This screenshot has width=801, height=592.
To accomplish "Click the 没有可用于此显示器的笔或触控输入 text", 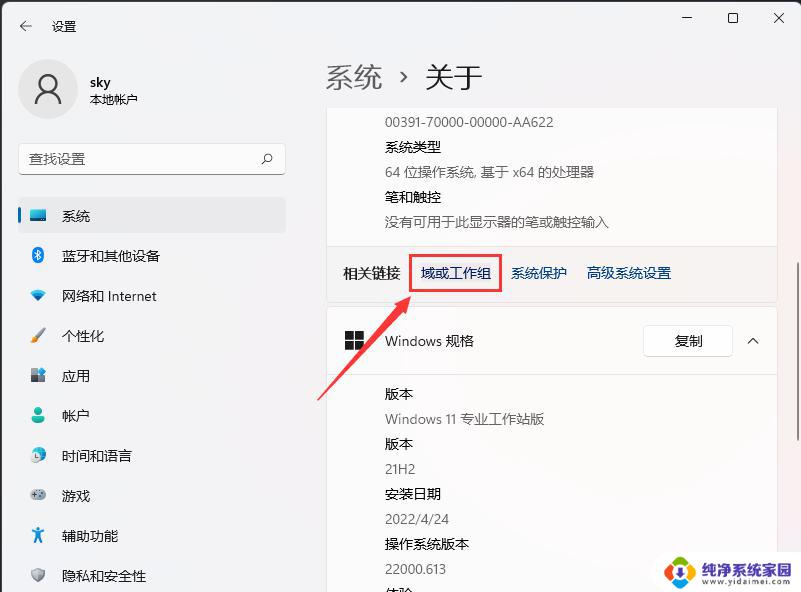I will click(x=497, y=222).
